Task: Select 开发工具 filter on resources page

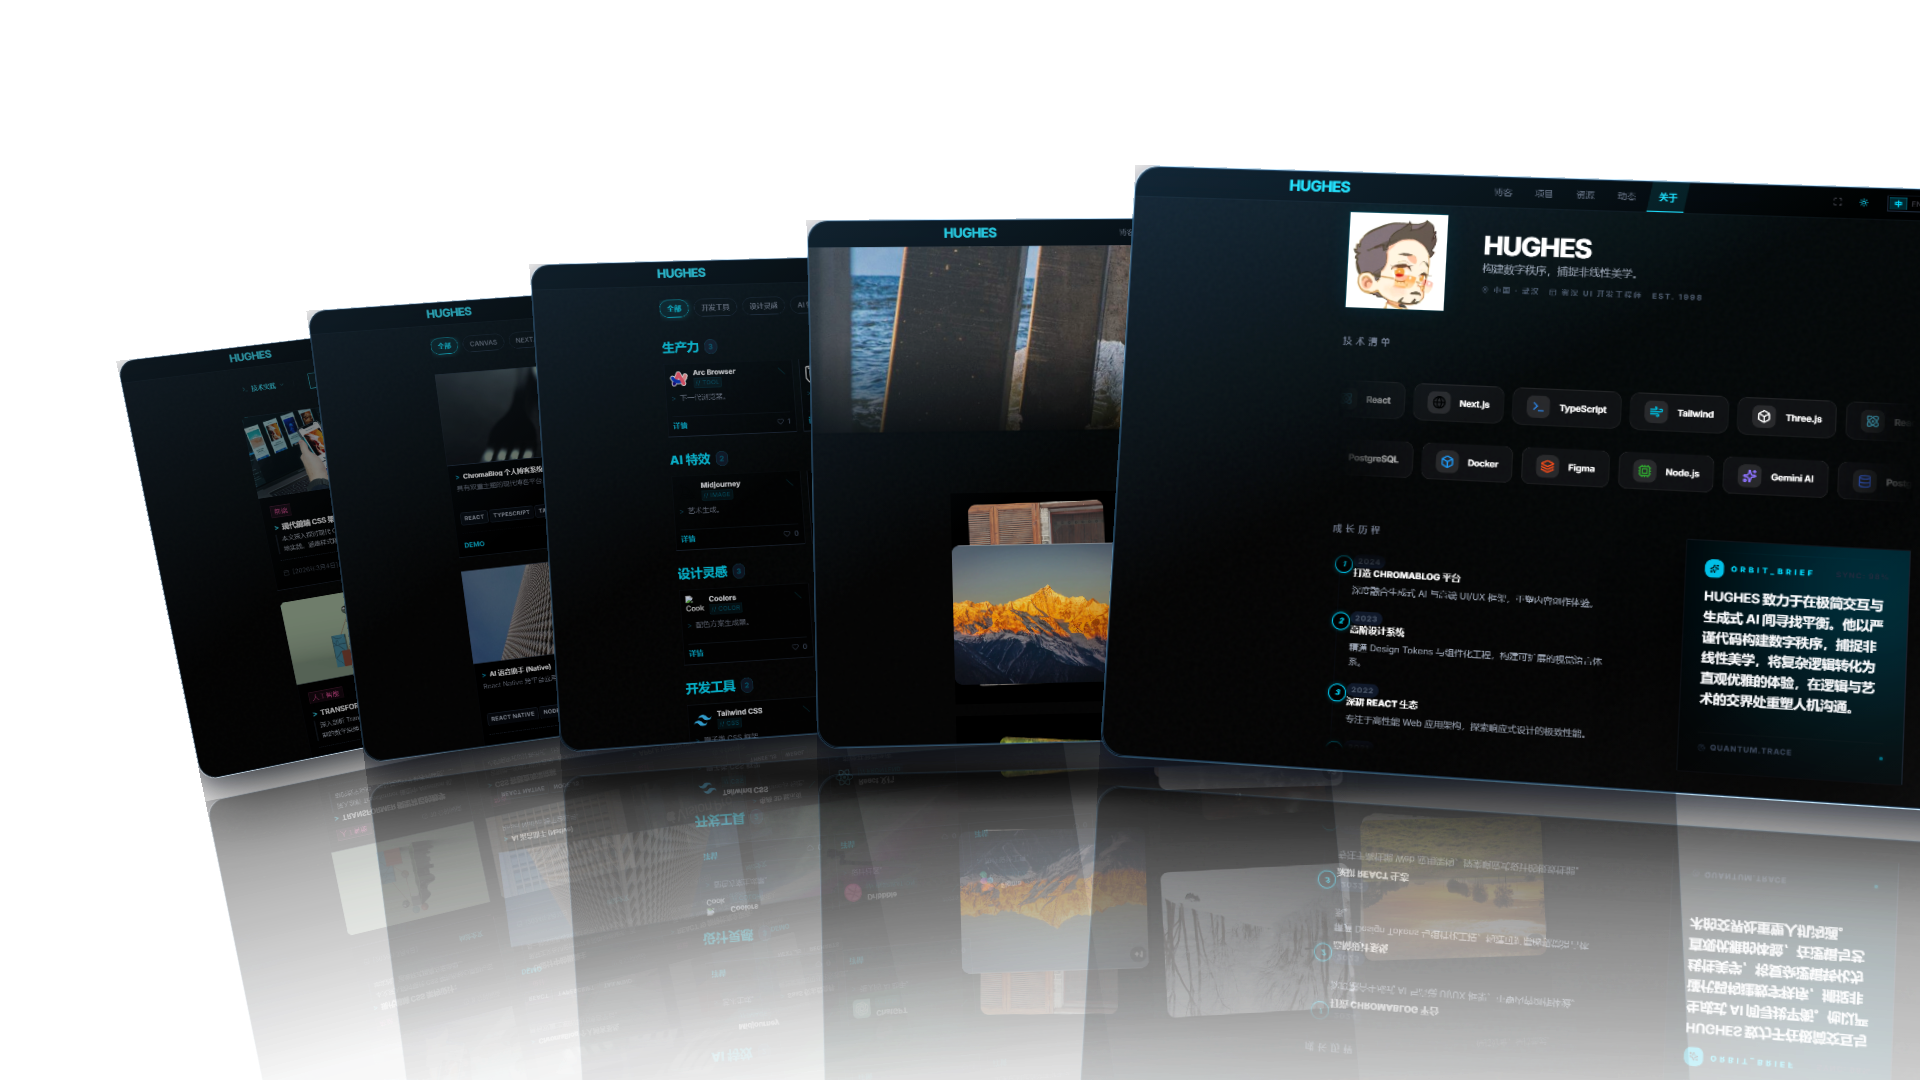Action: 715,307
